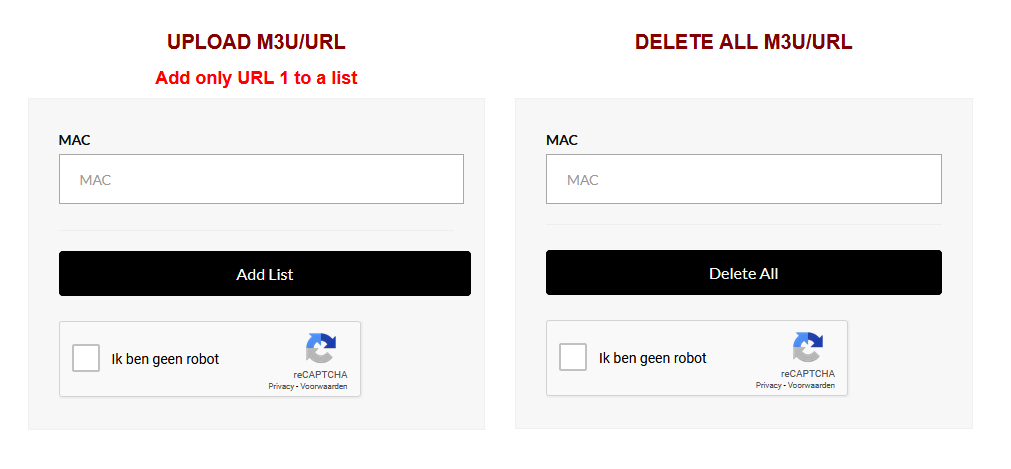Open the Privacy link in the delete form captcha

click(x=768, y=385)
